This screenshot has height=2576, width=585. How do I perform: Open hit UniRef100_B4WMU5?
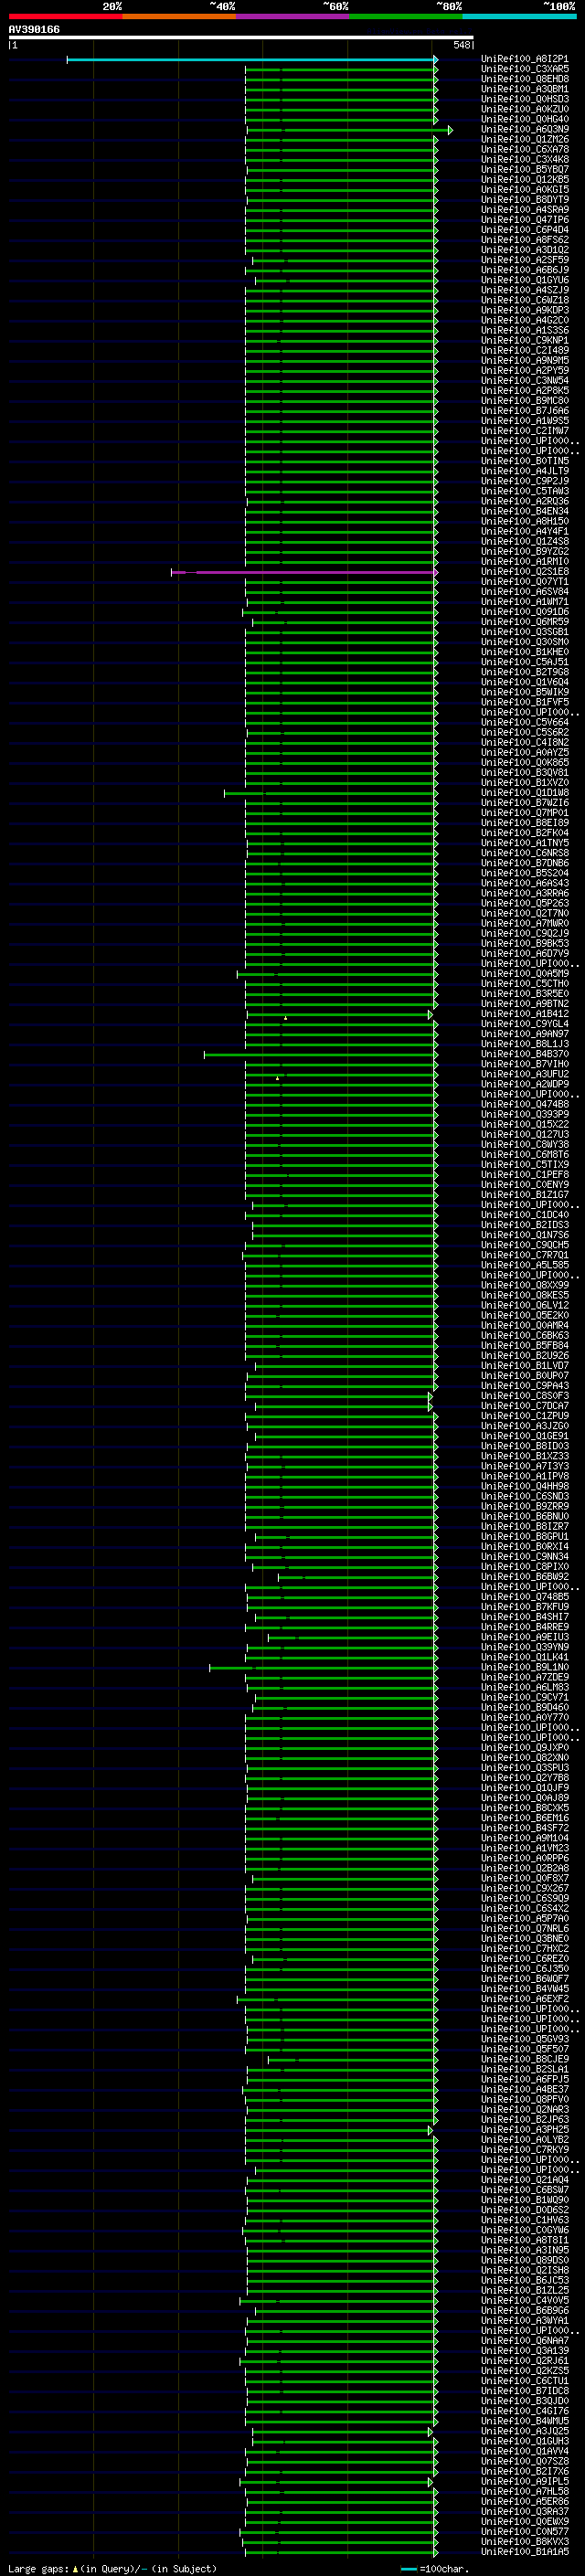(524, 2421)
